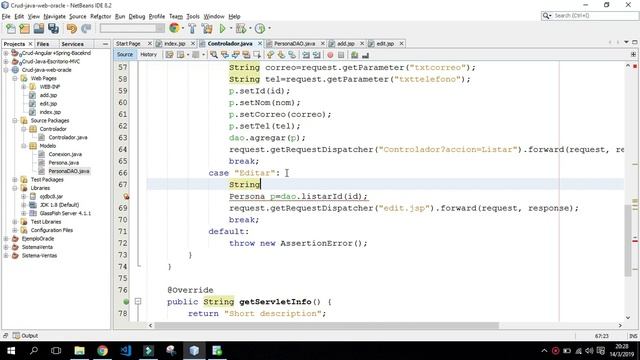Click the Shift Line Left icon
The image size is (640, 360).
(306, 55)
